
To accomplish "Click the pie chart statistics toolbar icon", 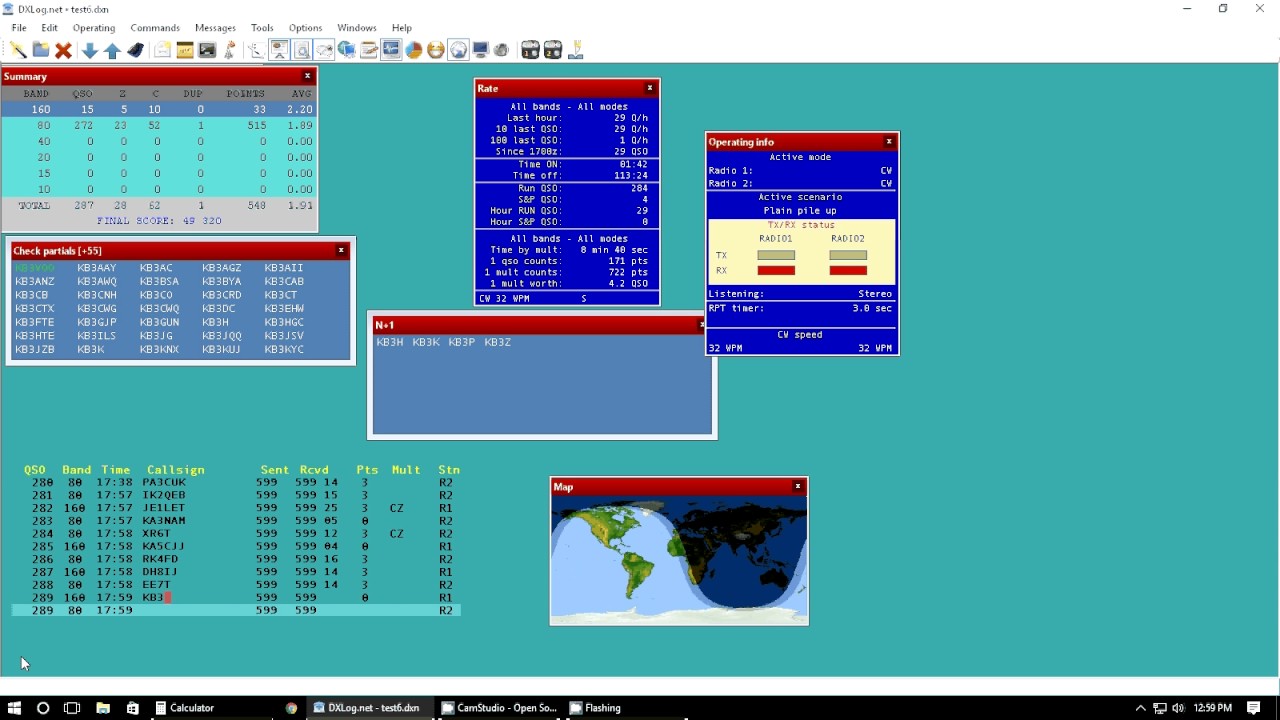I will [x=413, y=50].
